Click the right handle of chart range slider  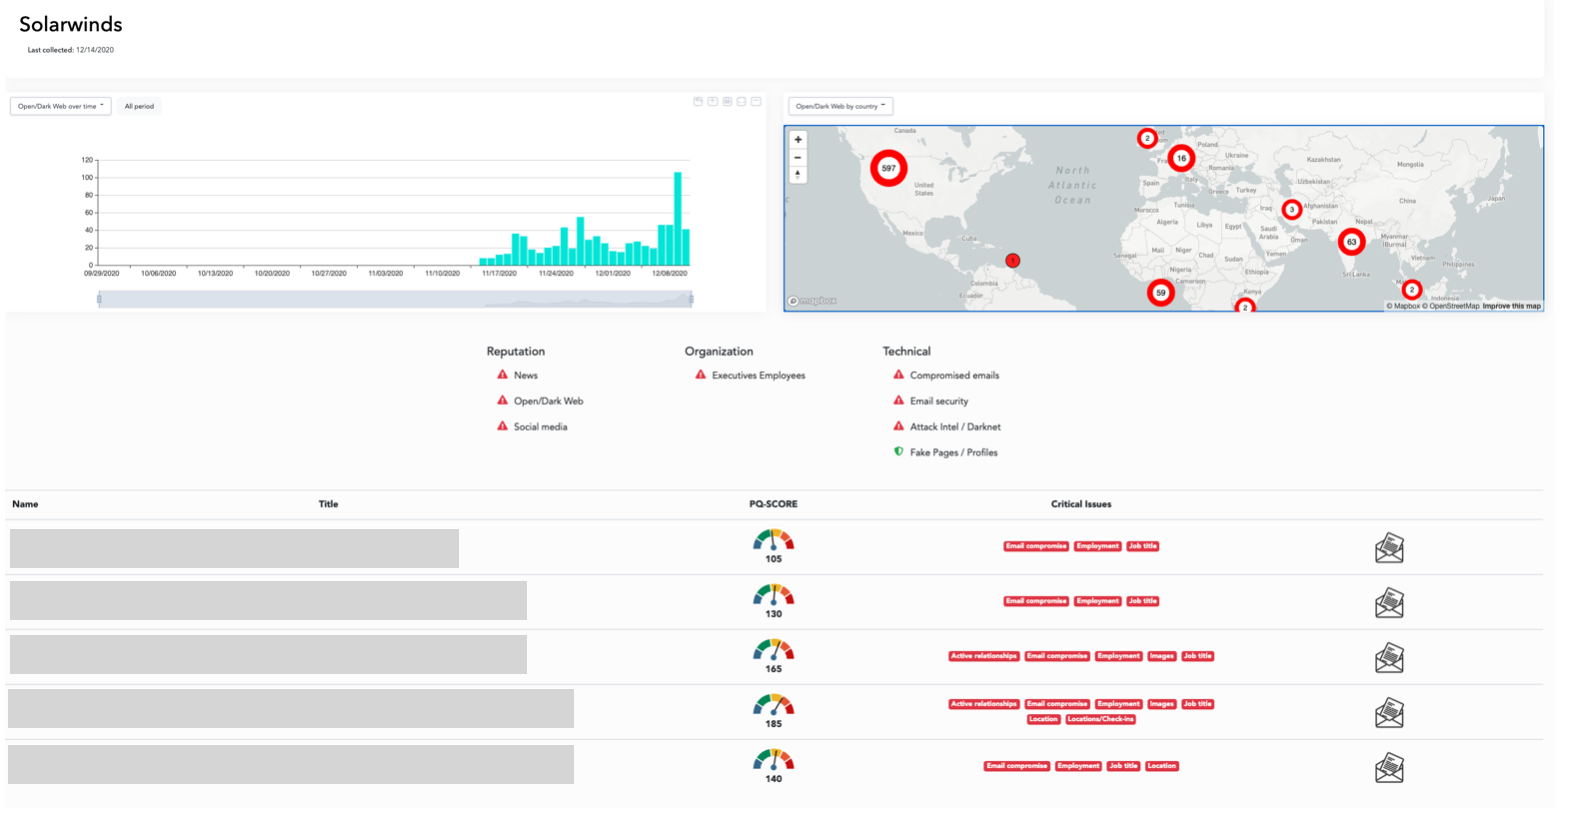pyautogui.click(x=691, y=298)
